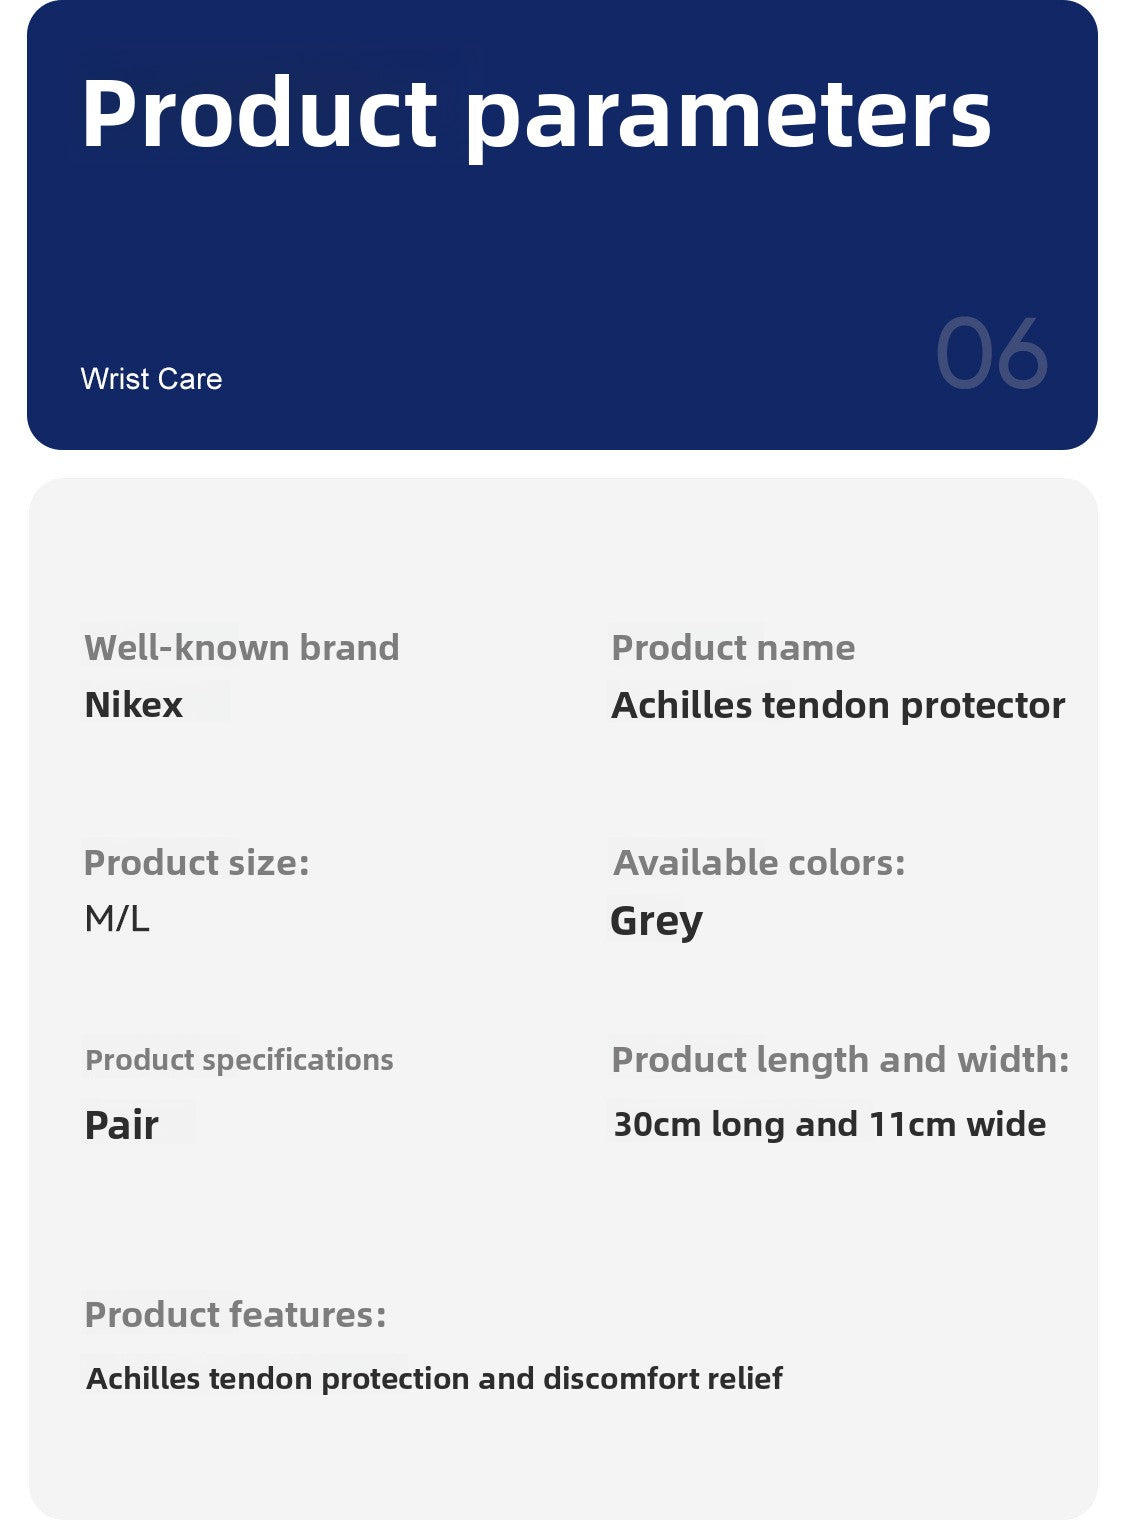The width and height of the screenshot is (1125, 1540).
Task: Select the "Wrist Care" subtitle text
Action: point(151,379)
